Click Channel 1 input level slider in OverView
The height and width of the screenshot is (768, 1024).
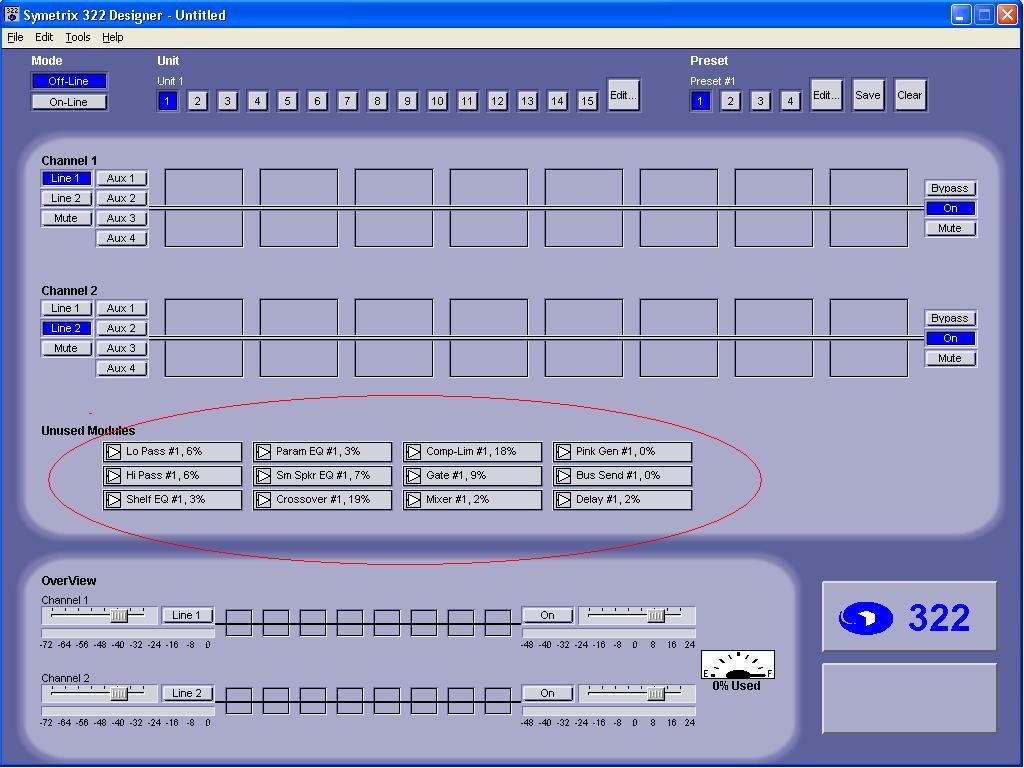119,615
